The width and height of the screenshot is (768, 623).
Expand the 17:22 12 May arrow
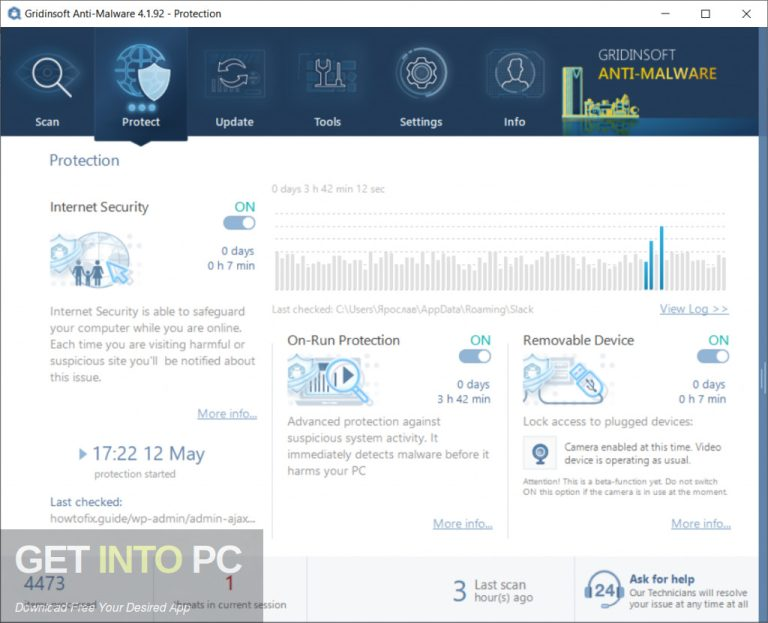click(x=83, y=454)
